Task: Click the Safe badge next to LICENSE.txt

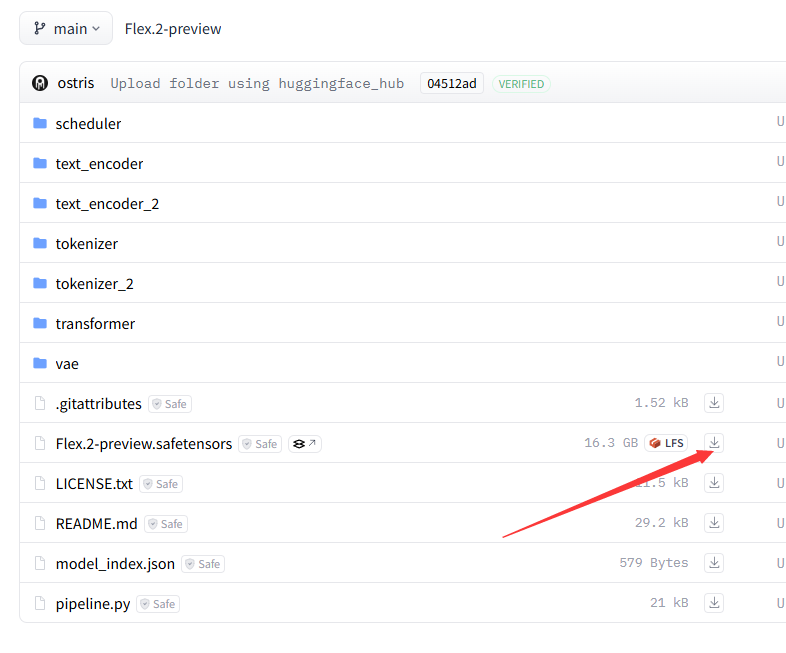Action: (161, 484)
